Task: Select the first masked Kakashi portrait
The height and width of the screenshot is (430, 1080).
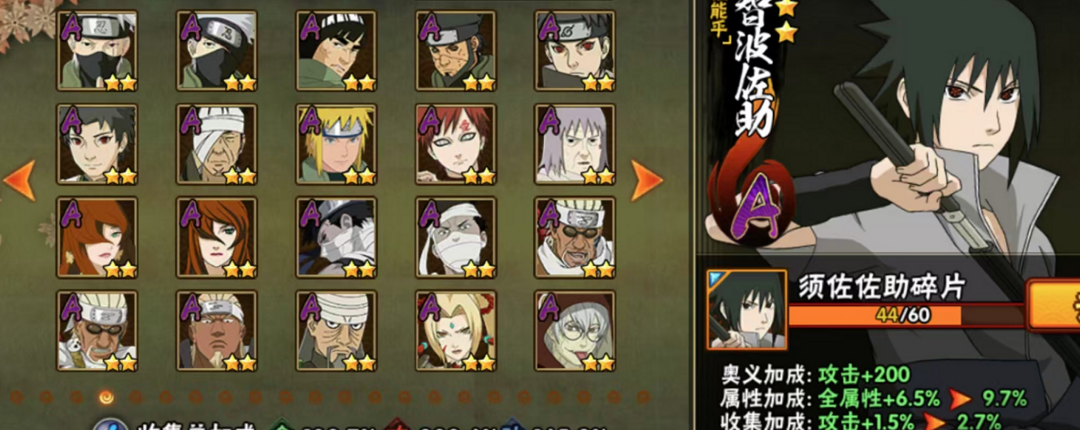Action: tap(96, 50)
